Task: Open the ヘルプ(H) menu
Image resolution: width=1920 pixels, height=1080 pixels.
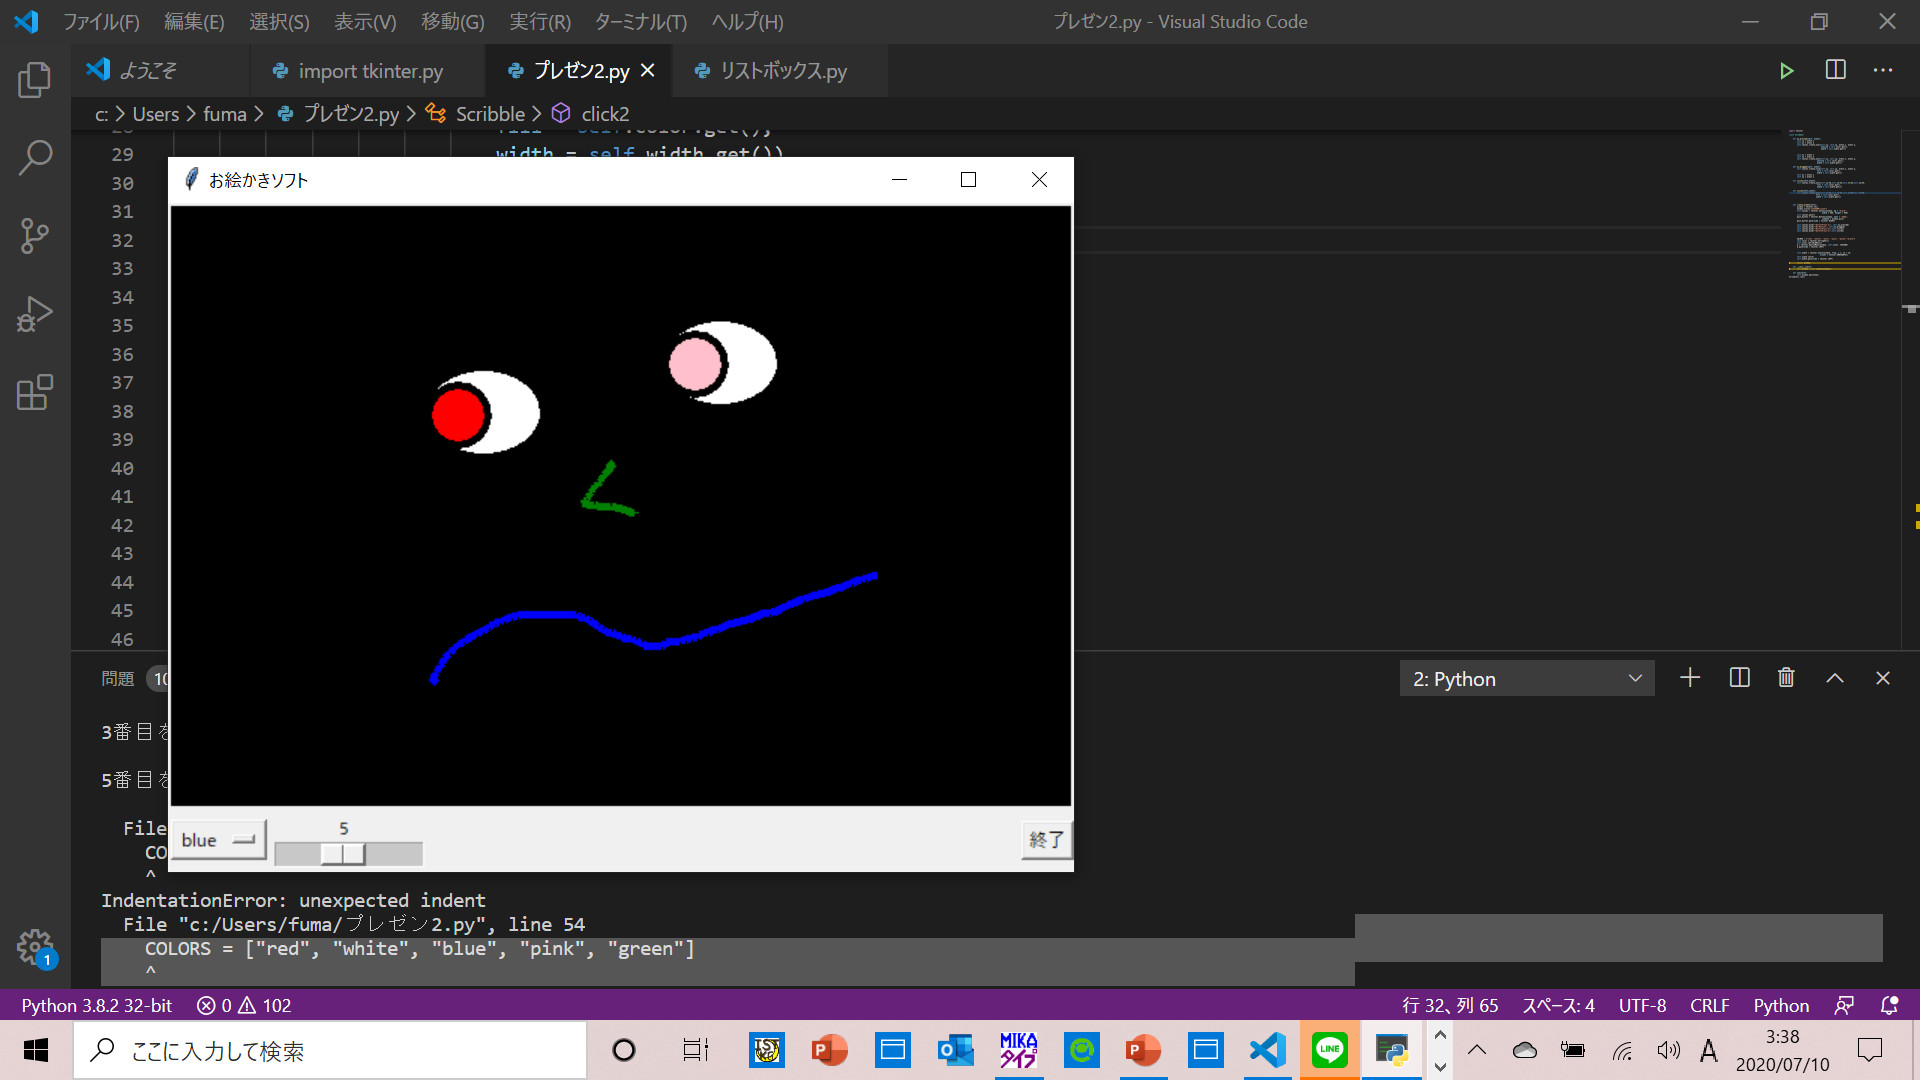Action: pos(748,21)
